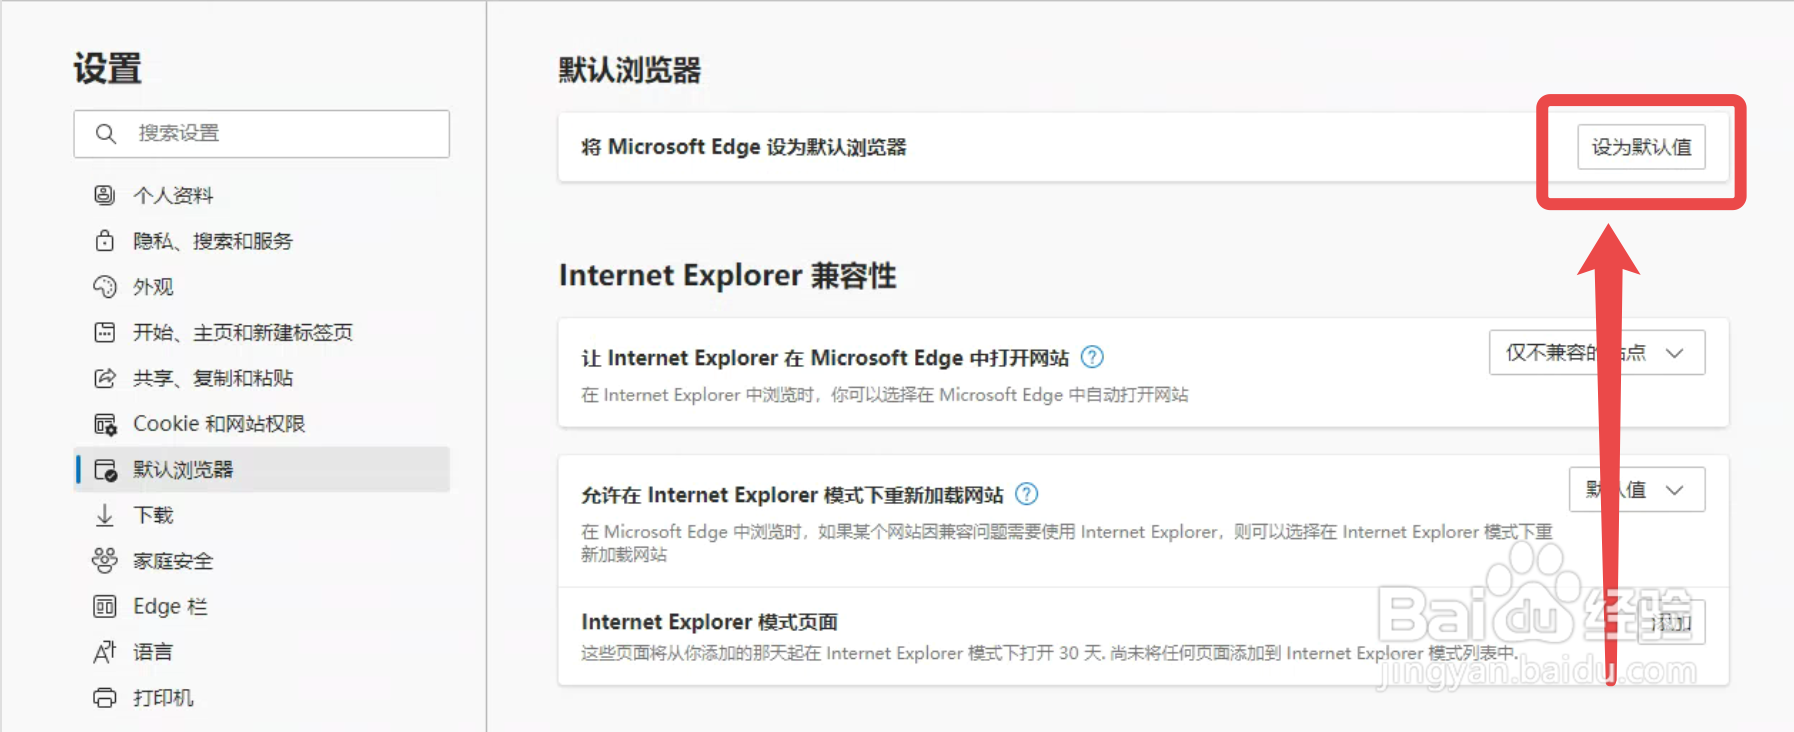Click the share icon for 共享、复制和粘贴

(x=105, y=378)
